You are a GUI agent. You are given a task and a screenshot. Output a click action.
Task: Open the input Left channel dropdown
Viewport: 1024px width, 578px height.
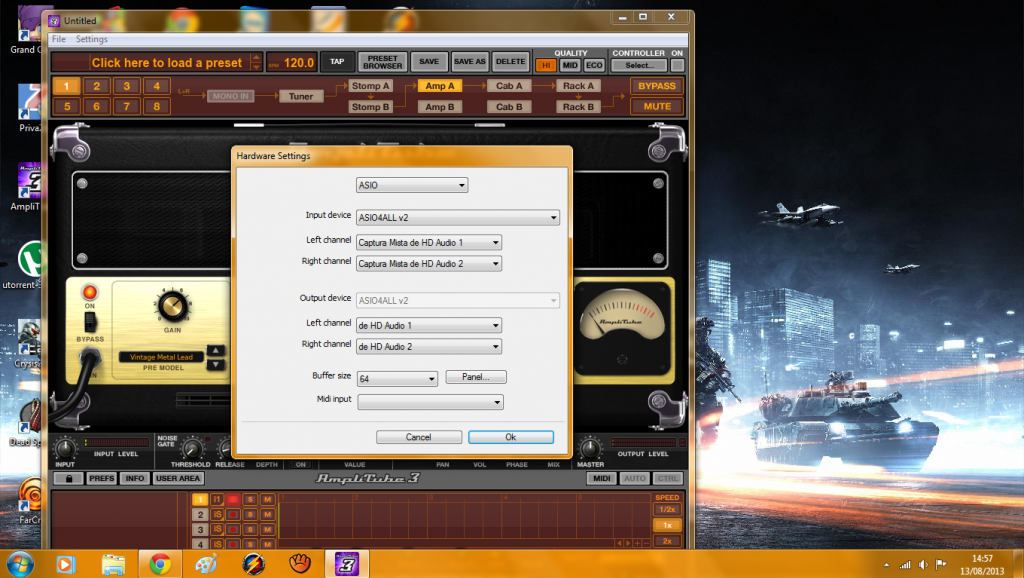click(x=428, y=242)
